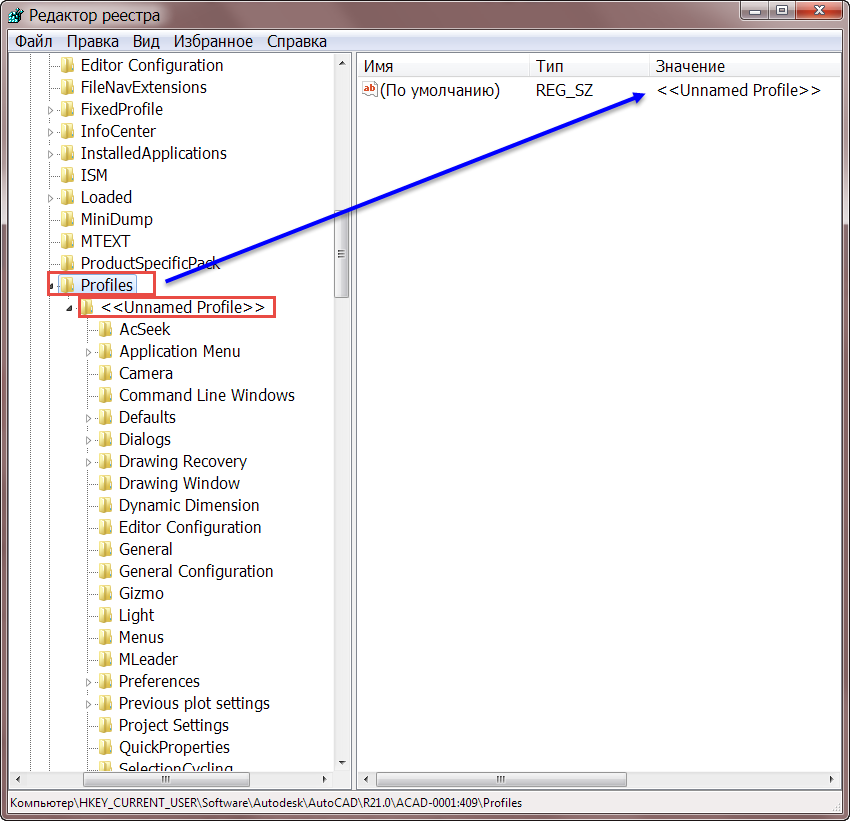Image resolution: width=850 pixels, height=821 pixels.
Task: Click the Command Line Windows folder icon
Action: pos(106,395)
